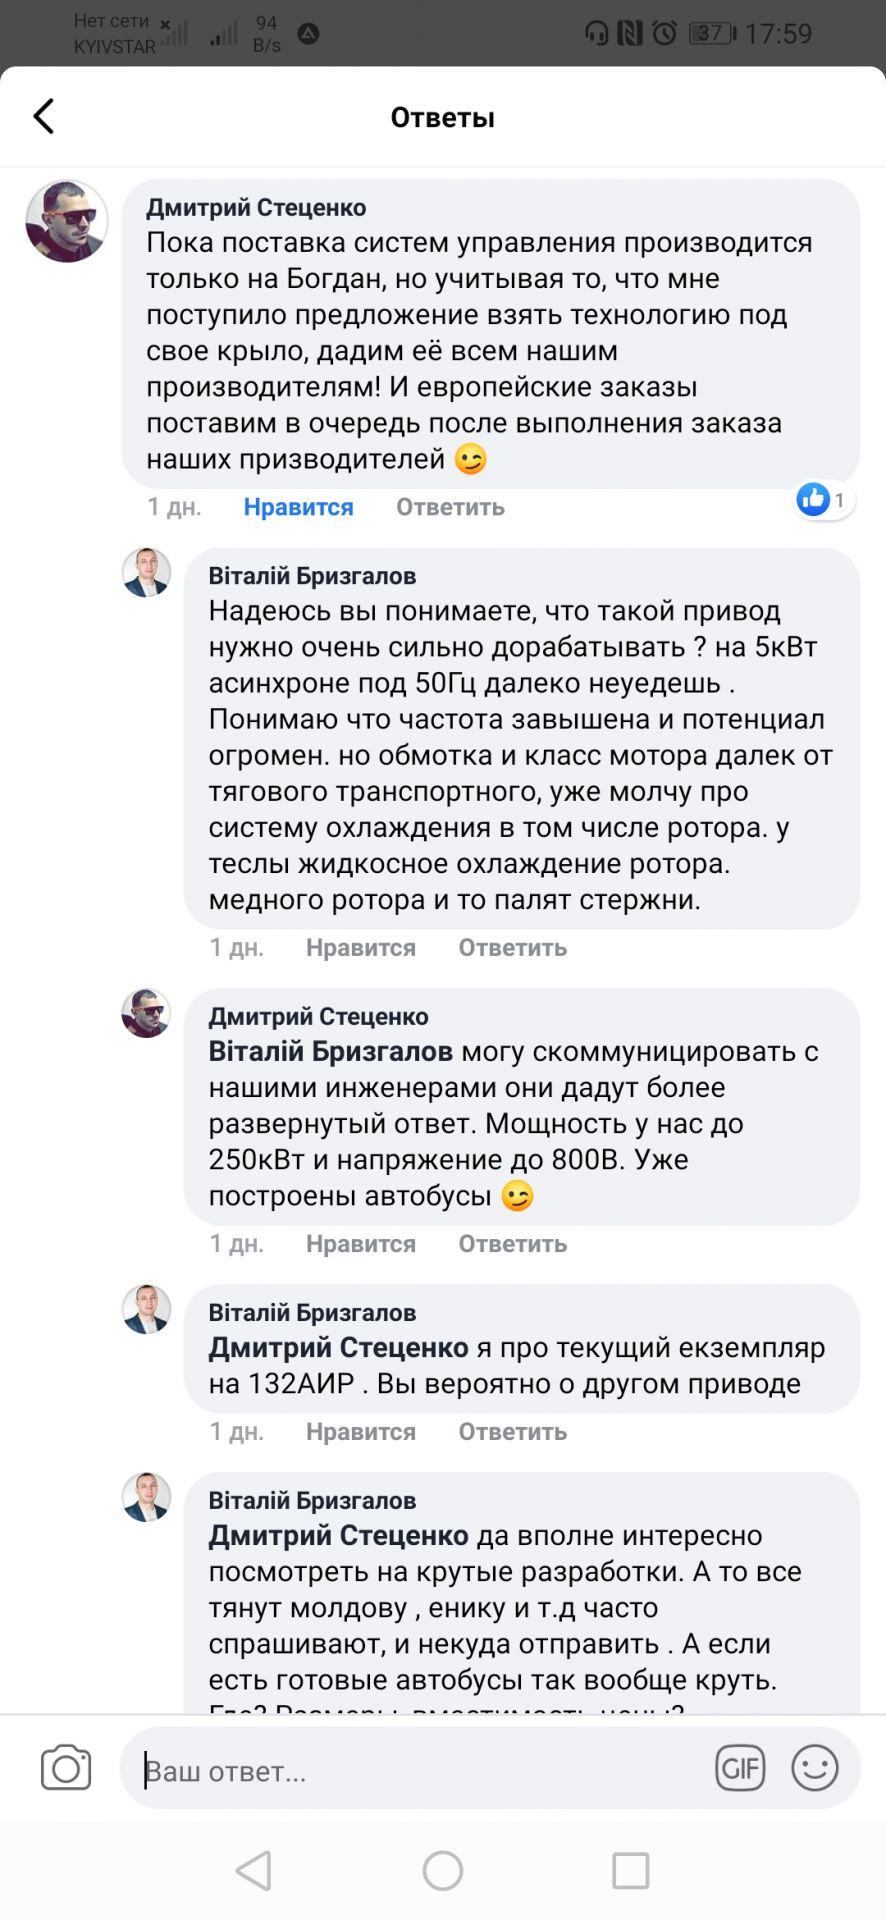Viewport: 886px width, 1920px height.
Task: Focus the Ваш ответ reply field
Action: tap(420, 1771)
